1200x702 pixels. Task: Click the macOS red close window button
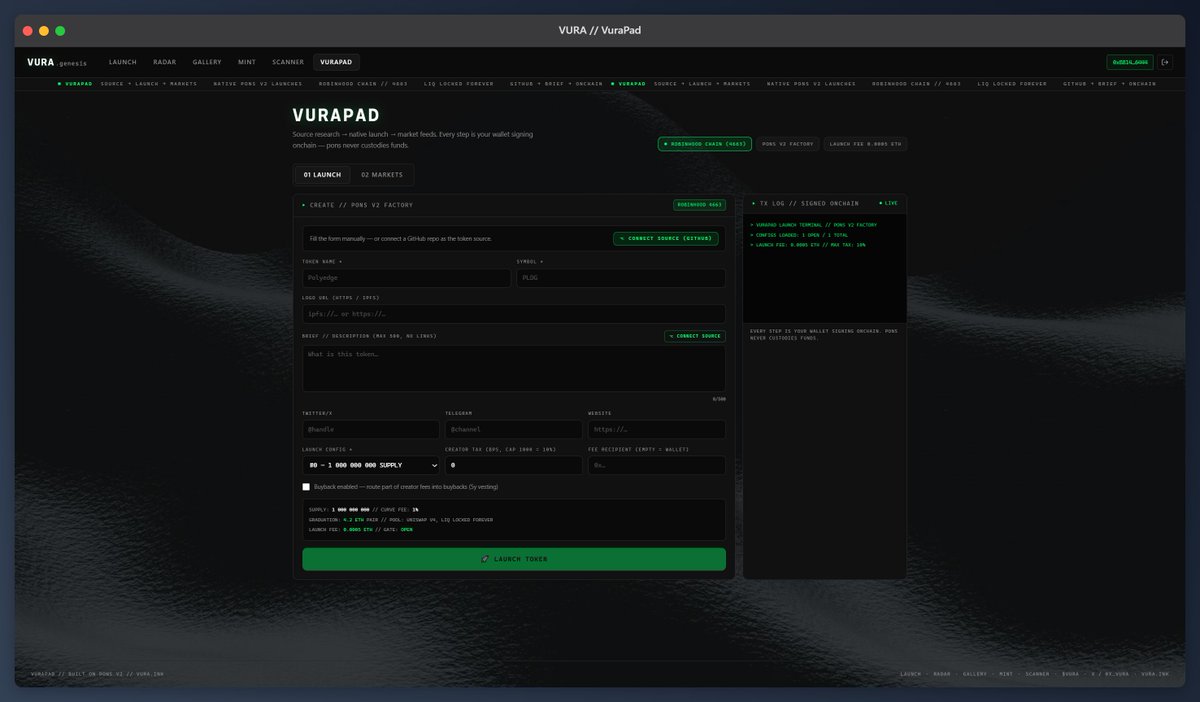tap(27, 31)
